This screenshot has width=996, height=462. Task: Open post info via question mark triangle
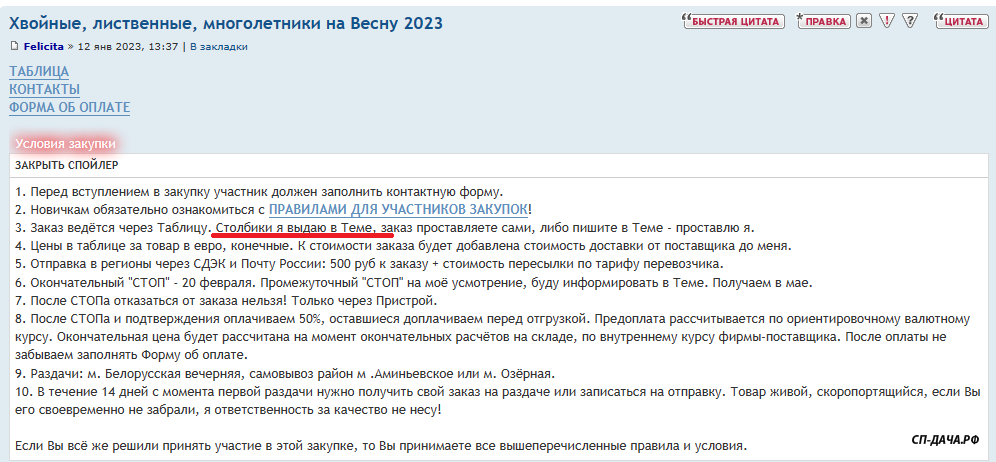tap(909, 21)
